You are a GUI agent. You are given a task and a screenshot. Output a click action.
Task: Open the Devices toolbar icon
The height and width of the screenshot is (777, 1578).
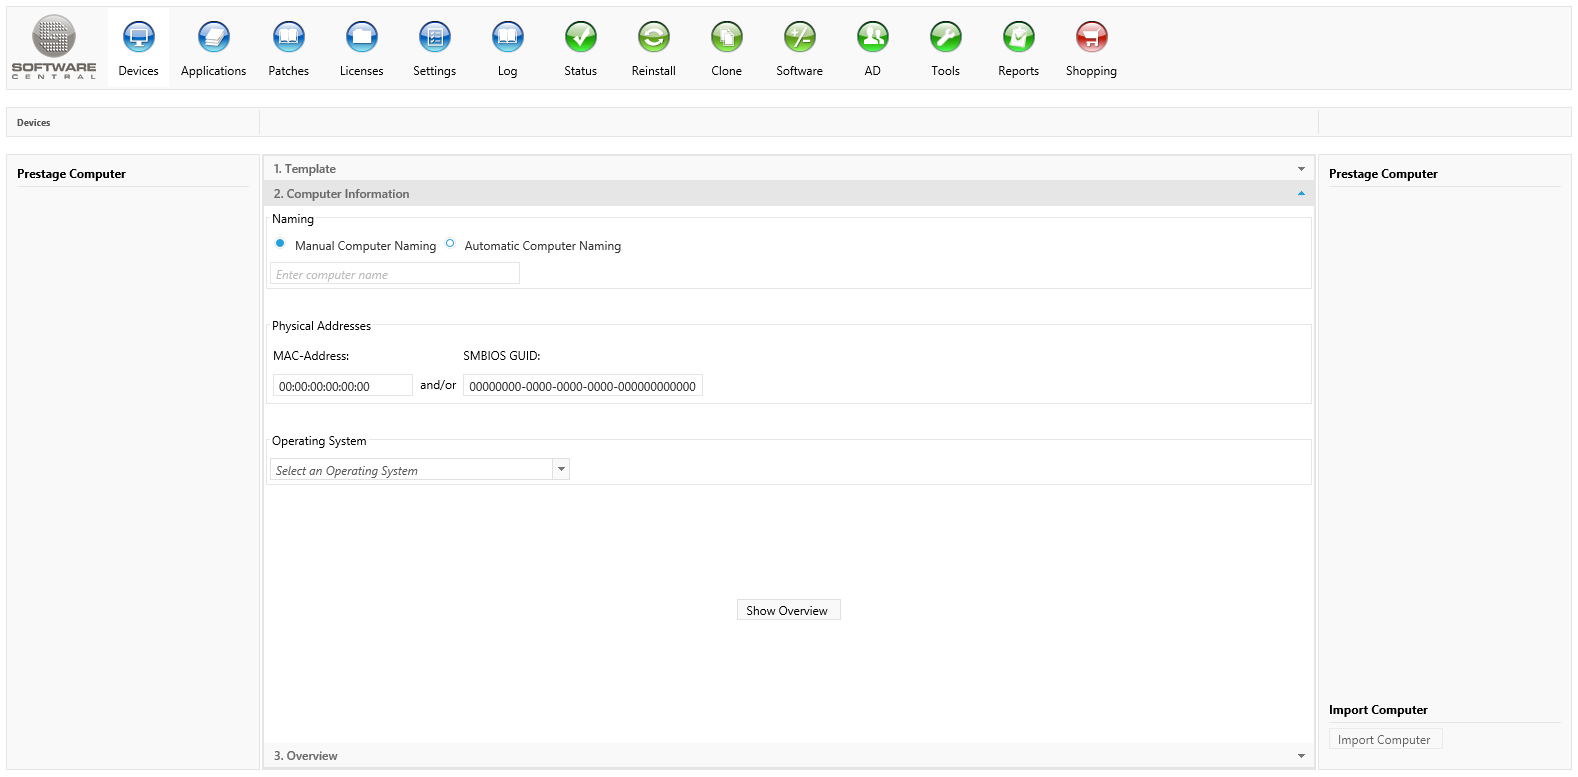(x=138, y=39)
